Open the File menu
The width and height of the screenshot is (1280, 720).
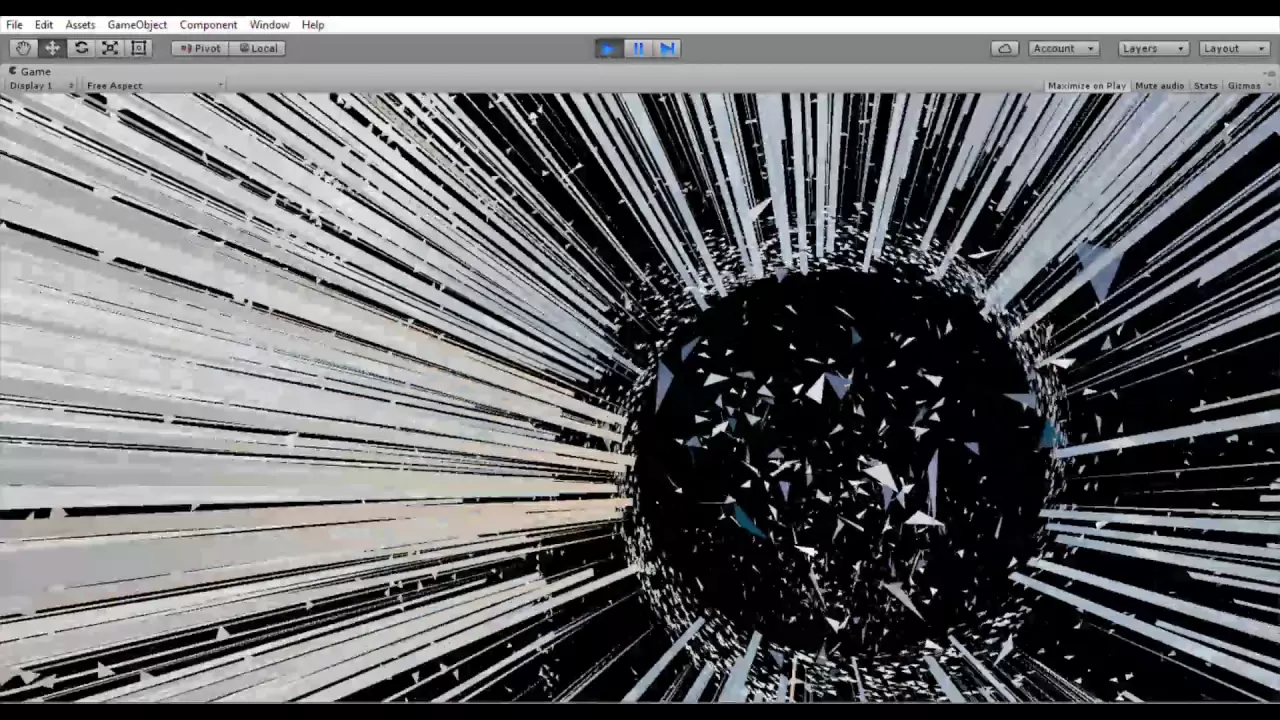pyautogui.click(x=14, y=24)
